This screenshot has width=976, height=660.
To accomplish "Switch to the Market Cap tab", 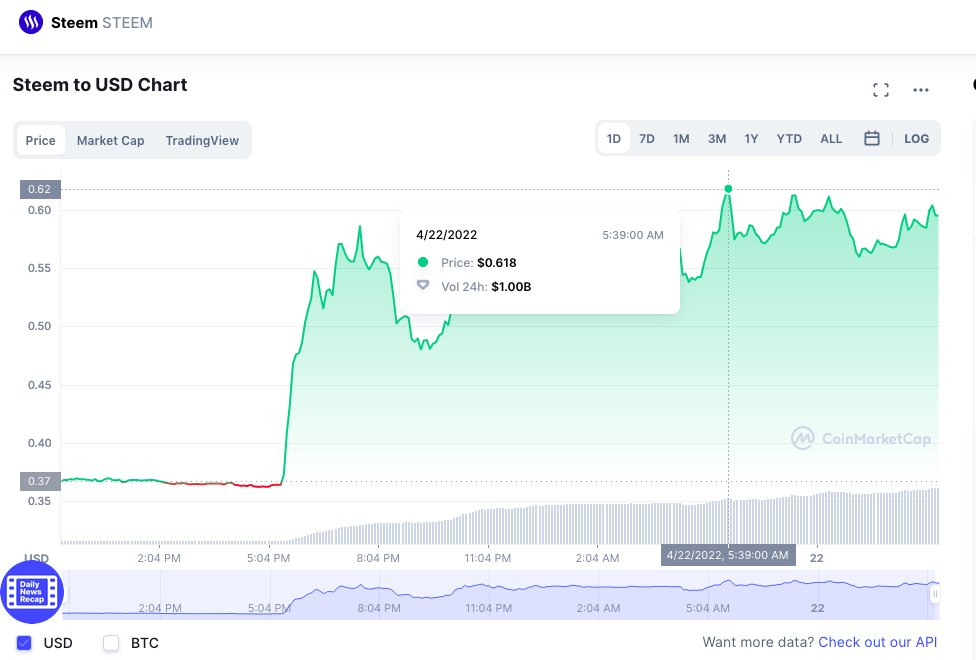I will coord(110,141).
